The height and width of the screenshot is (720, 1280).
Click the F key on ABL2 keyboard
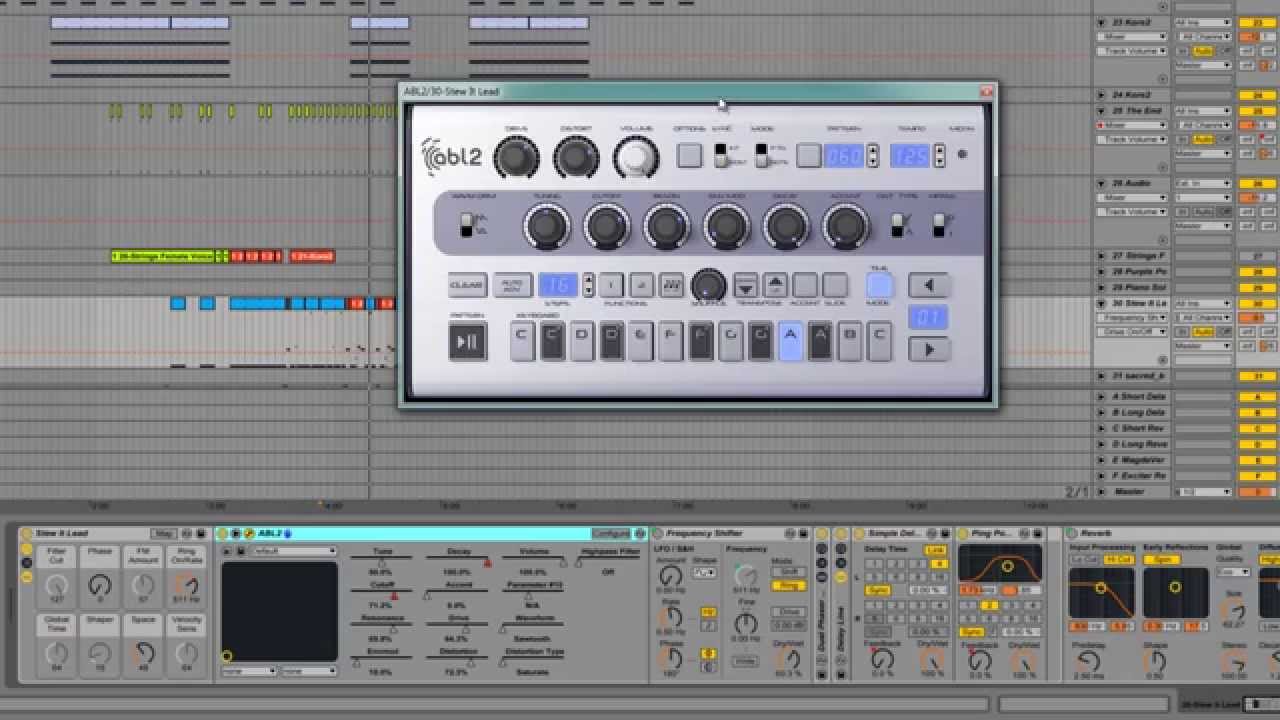pos(671,341)
